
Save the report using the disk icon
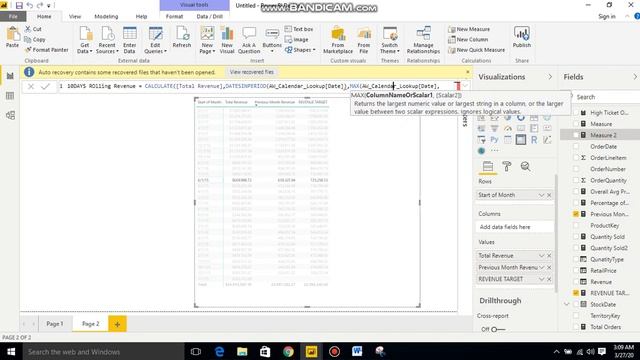point(19,5)
